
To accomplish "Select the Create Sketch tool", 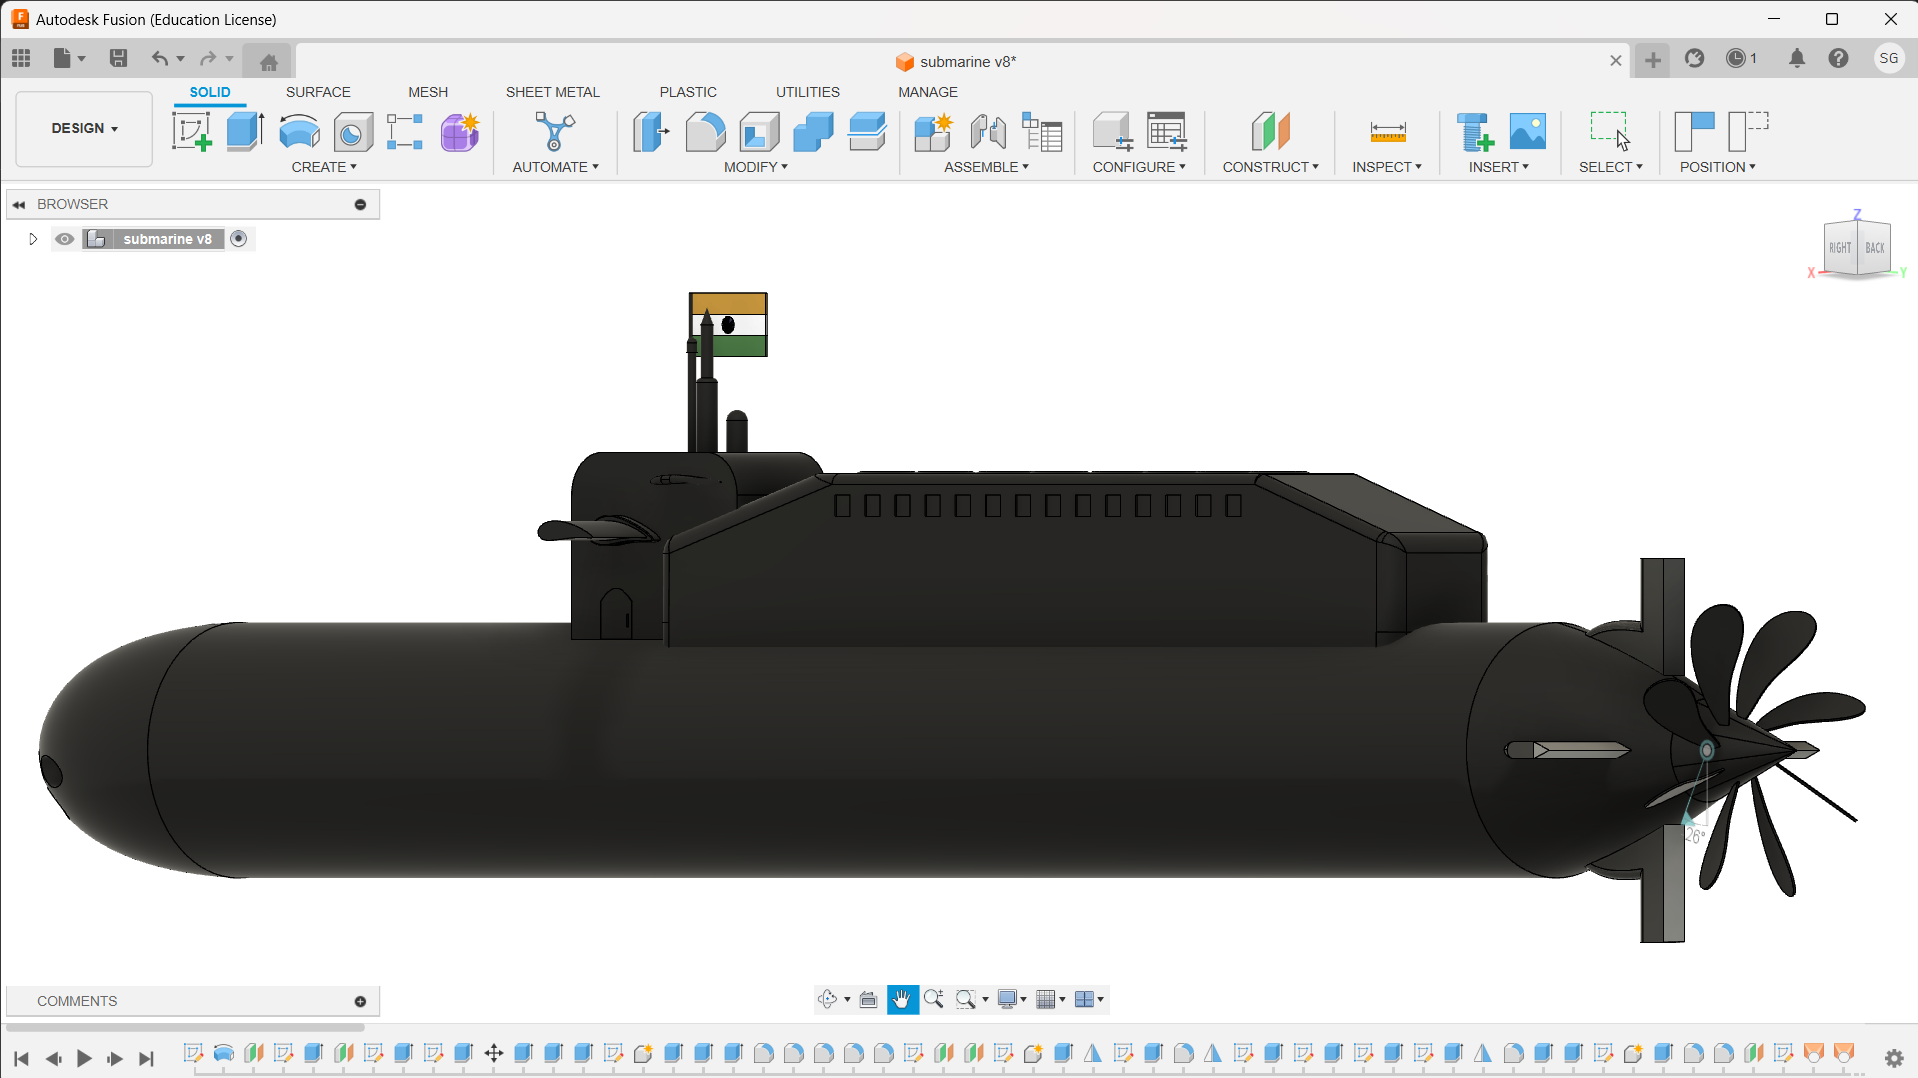I will (x=191, y=131).
